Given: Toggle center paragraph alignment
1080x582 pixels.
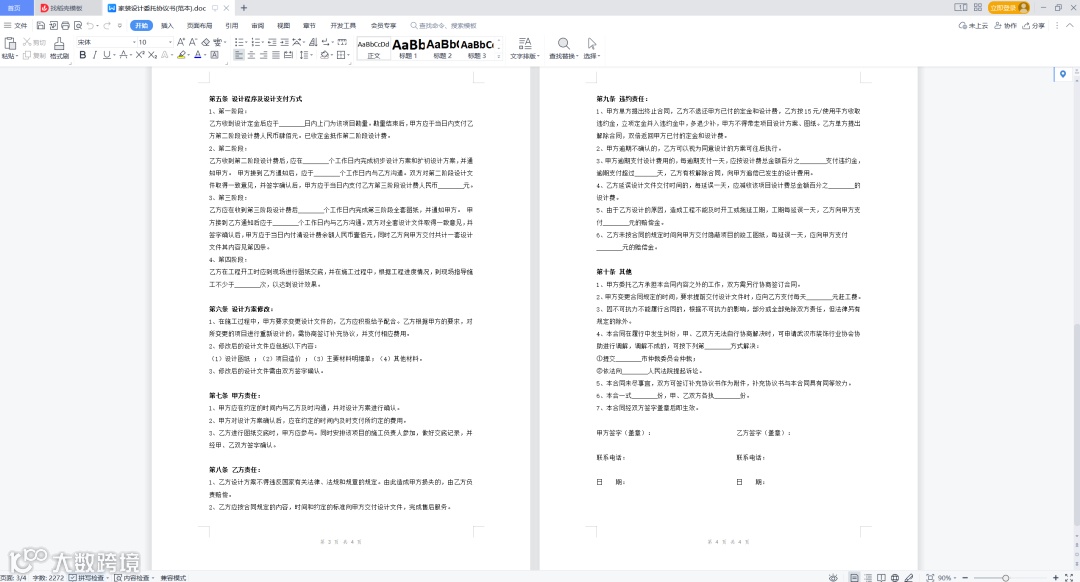Looking at the screenshot, I should point(251,55).
